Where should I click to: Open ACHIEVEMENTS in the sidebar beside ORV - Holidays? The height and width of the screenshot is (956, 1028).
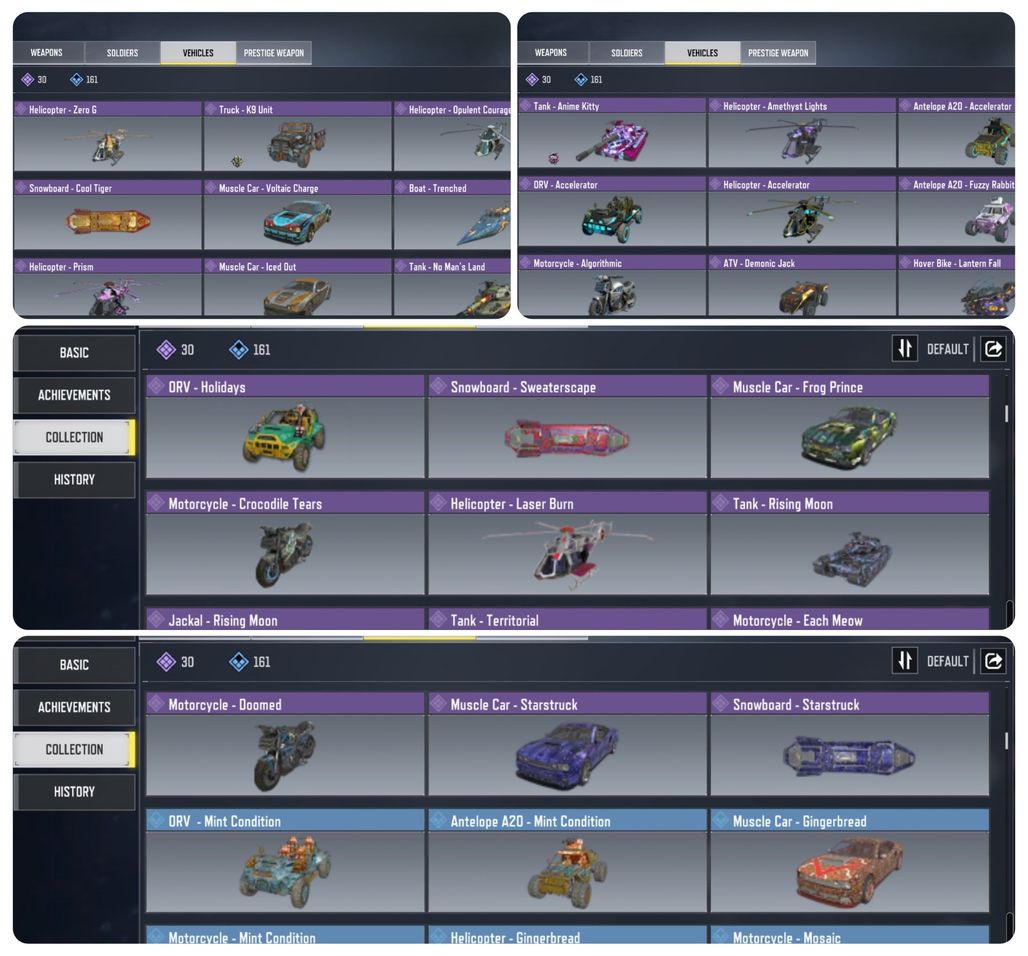point(74,395)
